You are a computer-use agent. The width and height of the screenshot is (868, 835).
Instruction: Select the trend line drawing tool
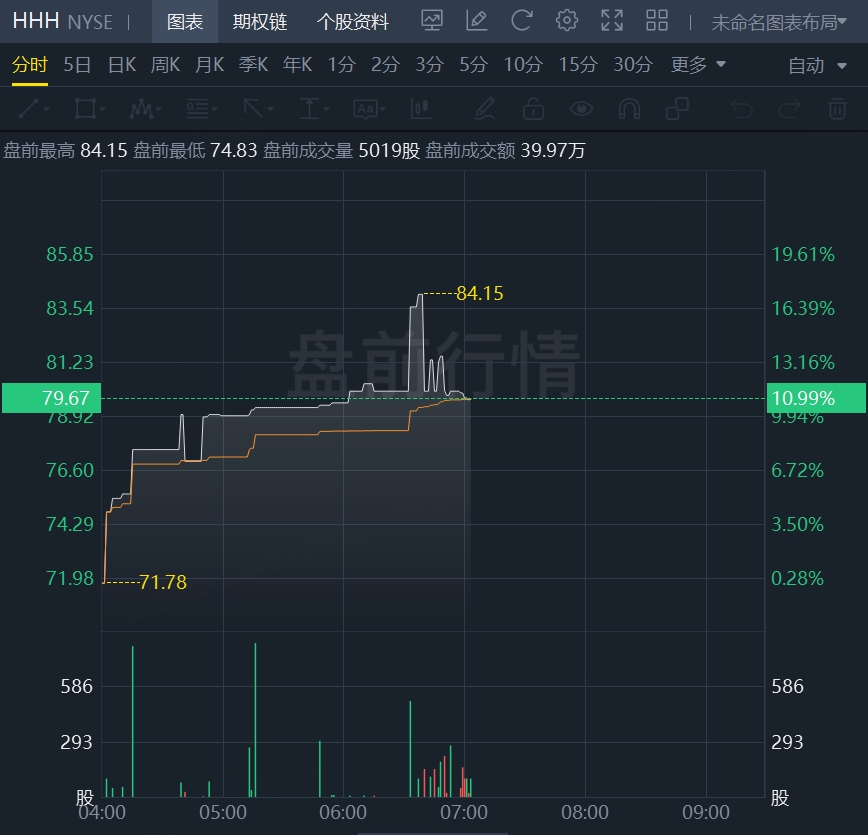point(29,109)
